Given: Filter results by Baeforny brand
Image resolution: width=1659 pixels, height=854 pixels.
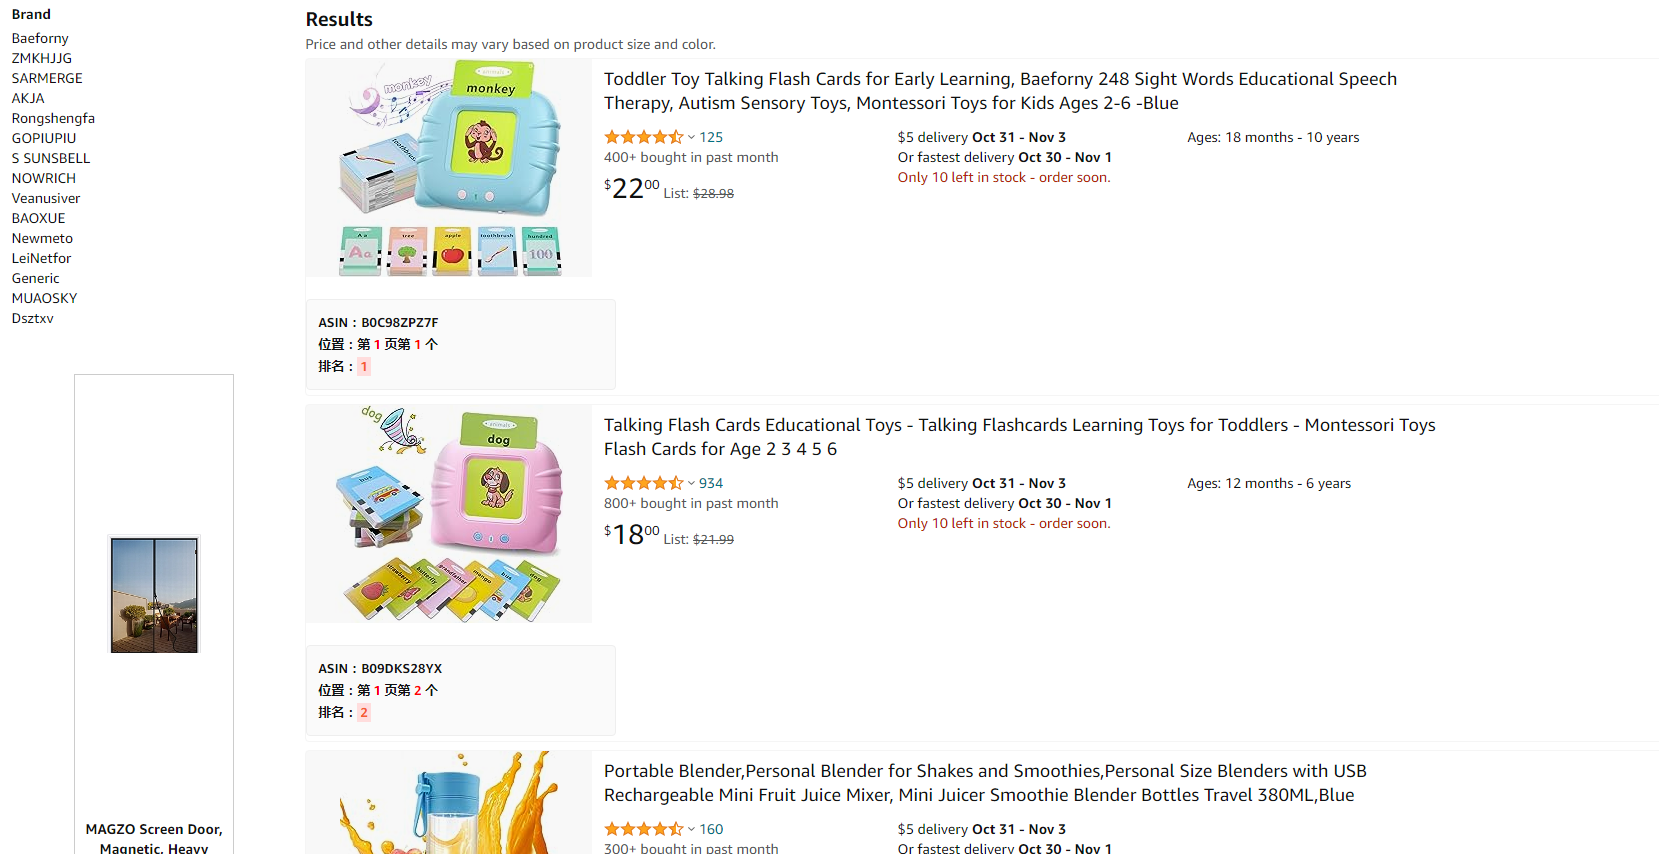Looking at the screenshot, I should point(40,38).
